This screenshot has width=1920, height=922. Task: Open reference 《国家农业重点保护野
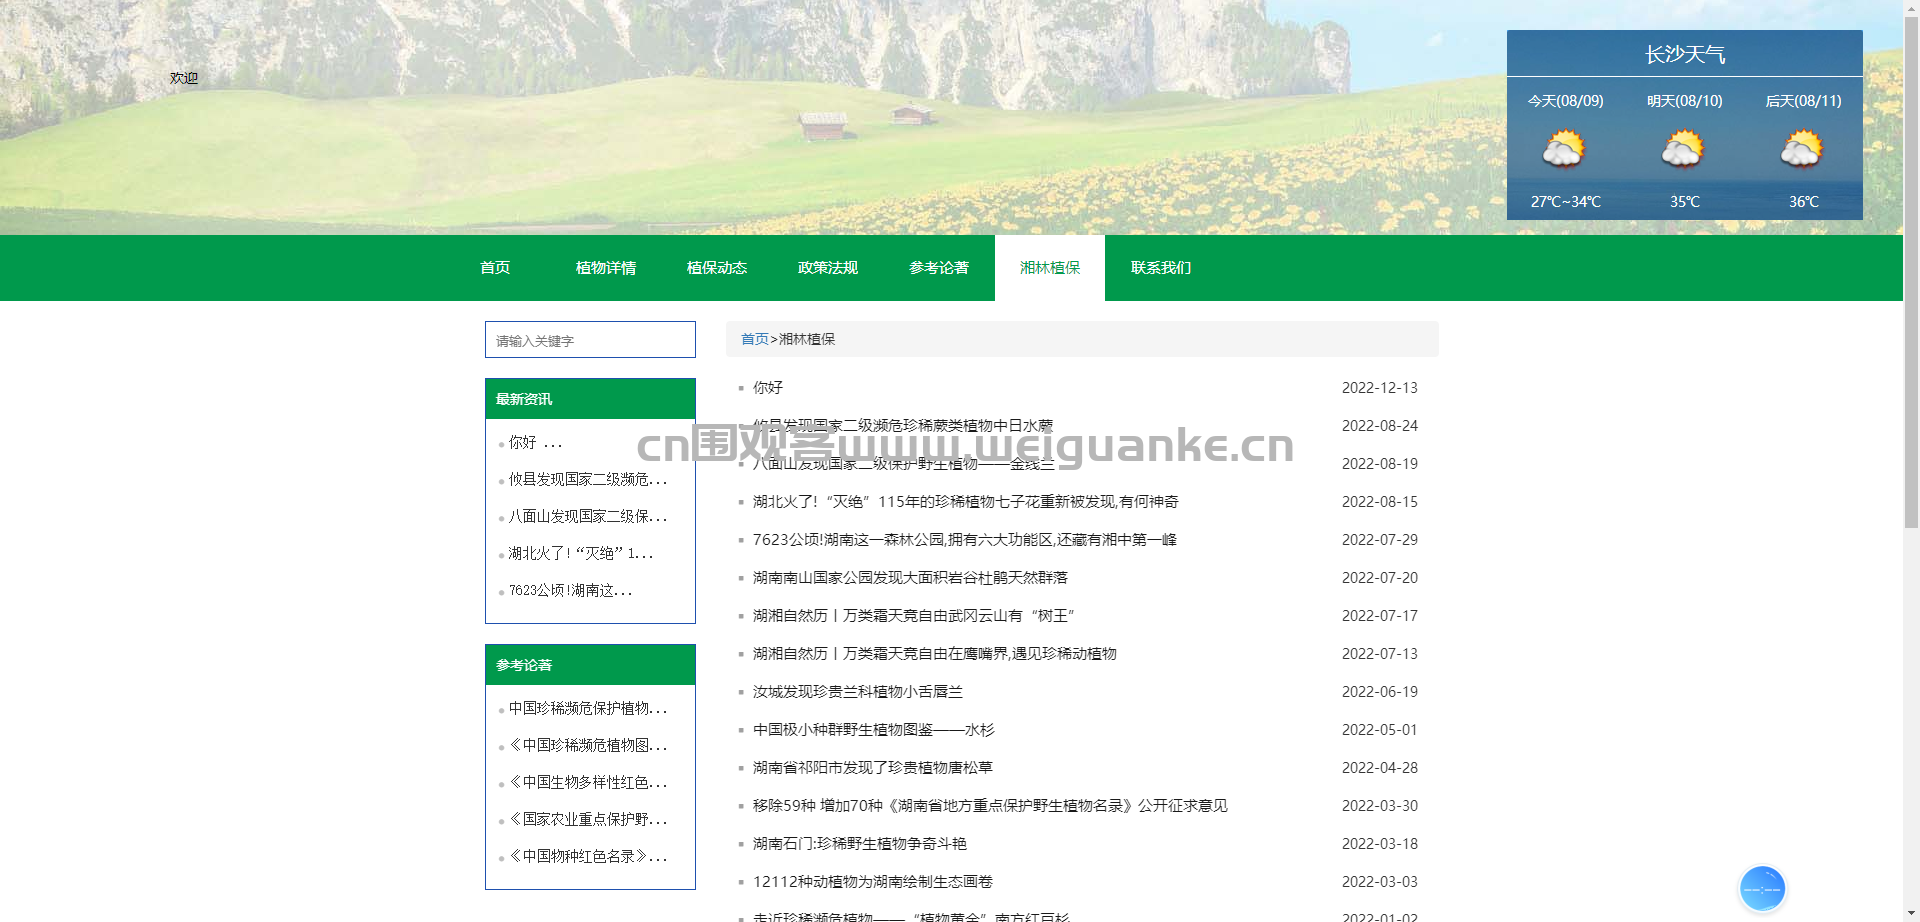(588, 819)
